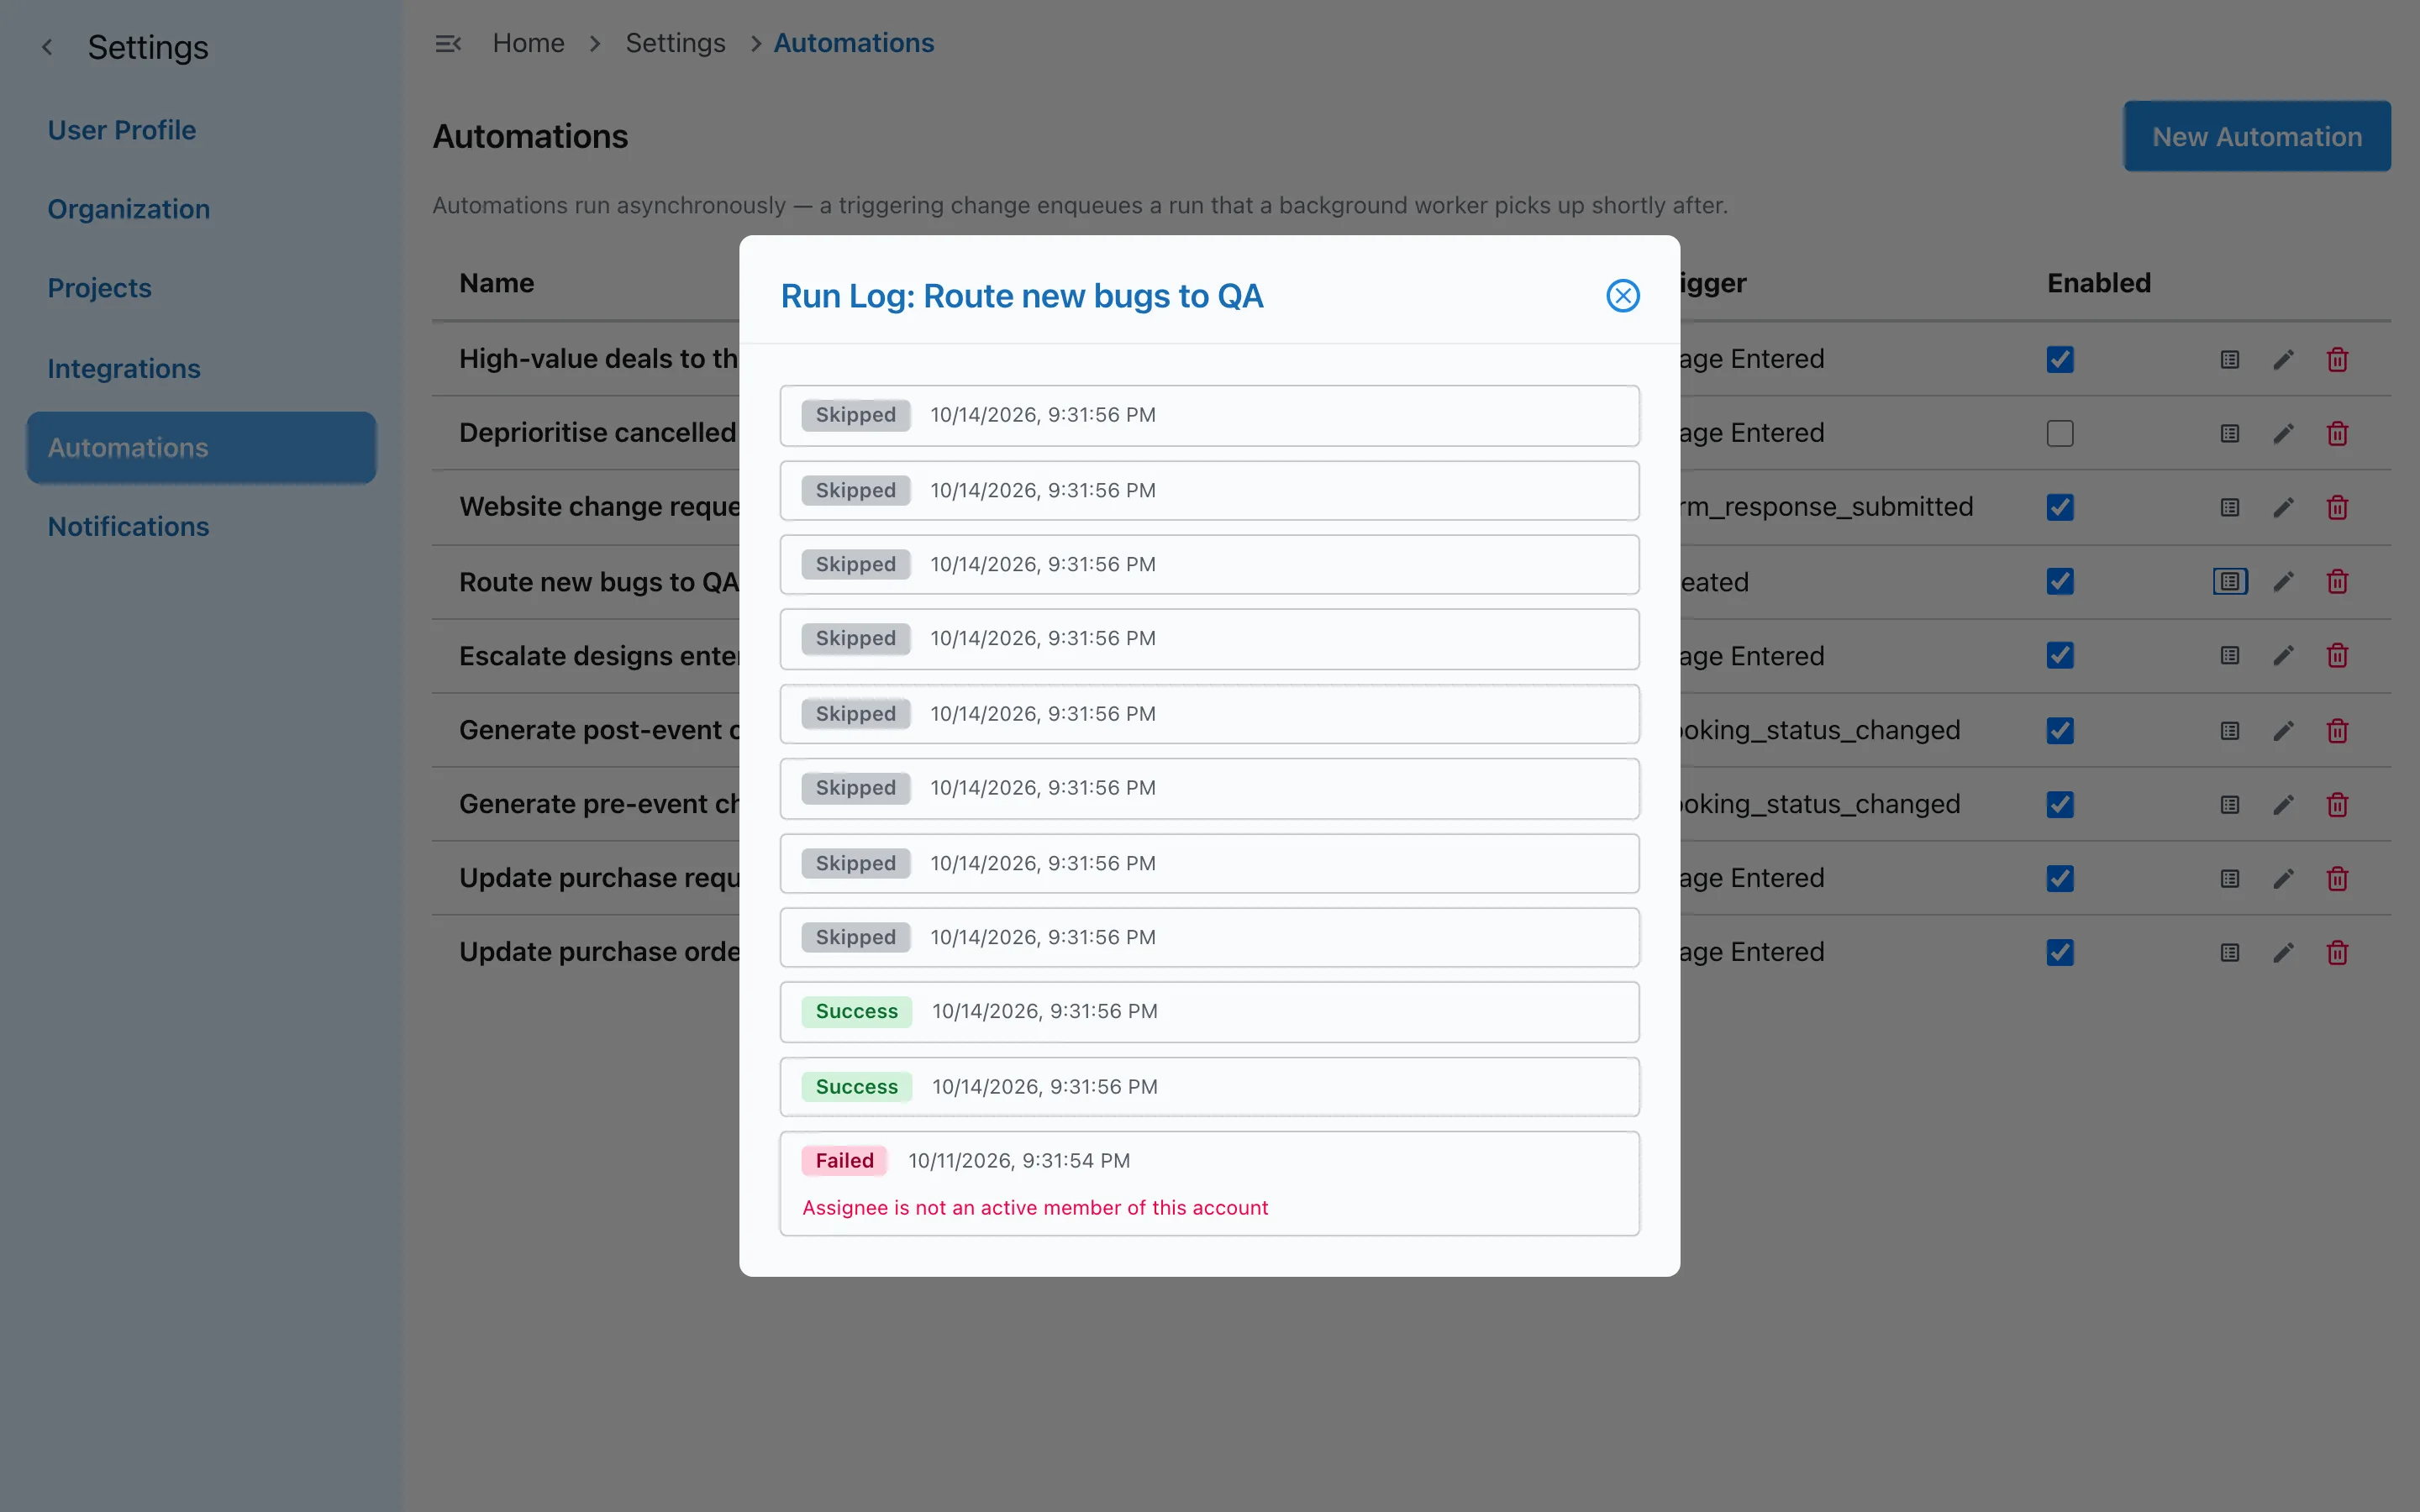Edit the High-value deals automation
The width and height of the screenshot is (2420, 1512).
(2283, 359)
